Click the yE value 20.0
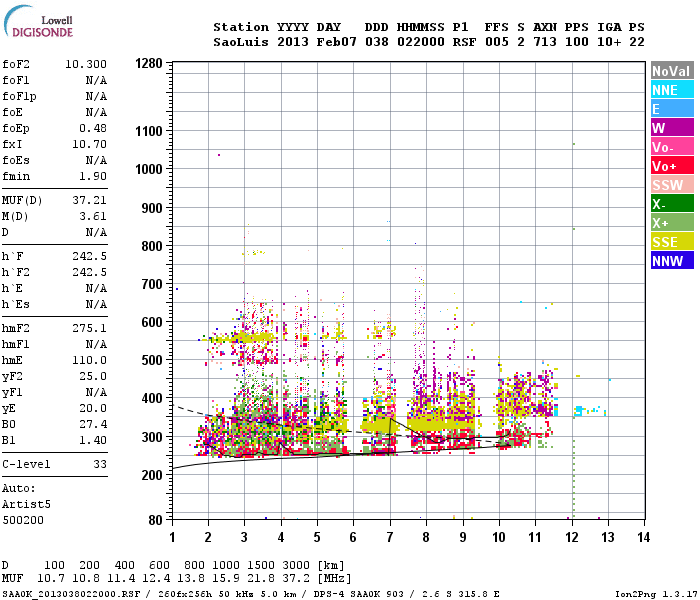 click(93, 408)
